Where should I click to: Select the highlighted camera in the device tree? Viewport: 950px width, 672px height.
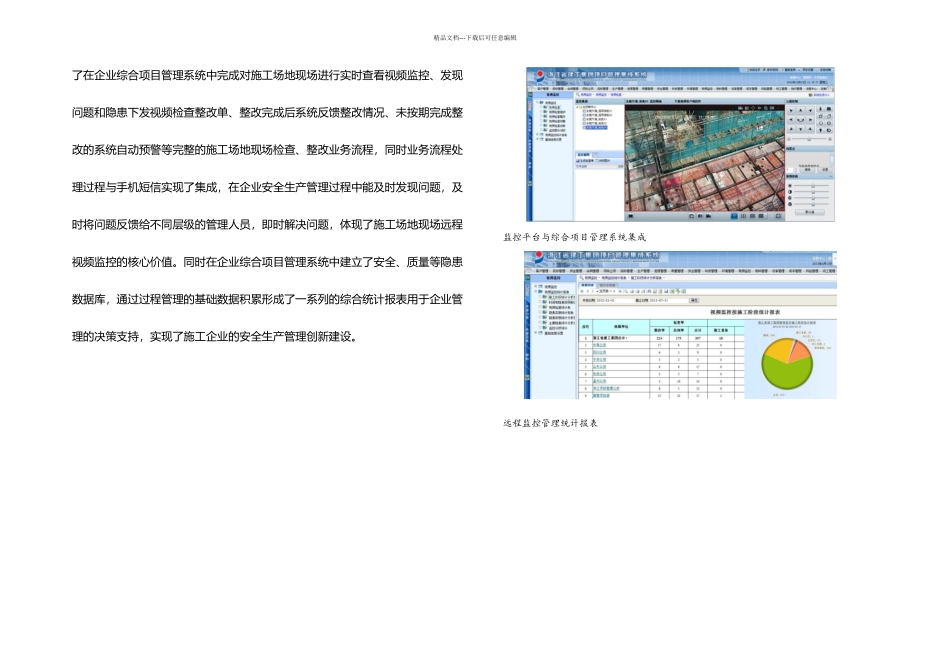(x=596, y=127)
